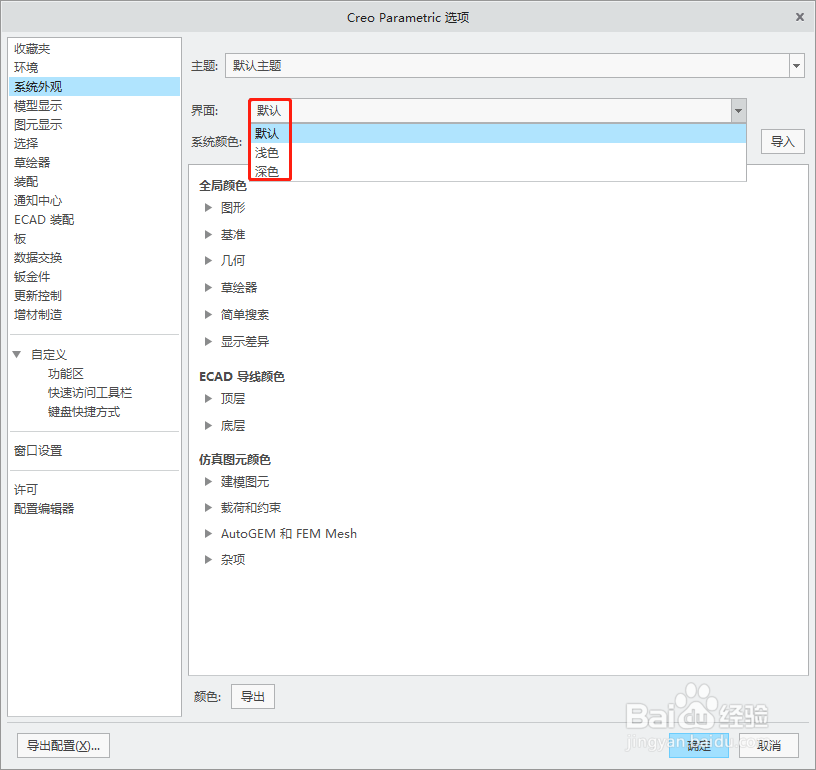Expand the 基准 color group

pos(208,235)
